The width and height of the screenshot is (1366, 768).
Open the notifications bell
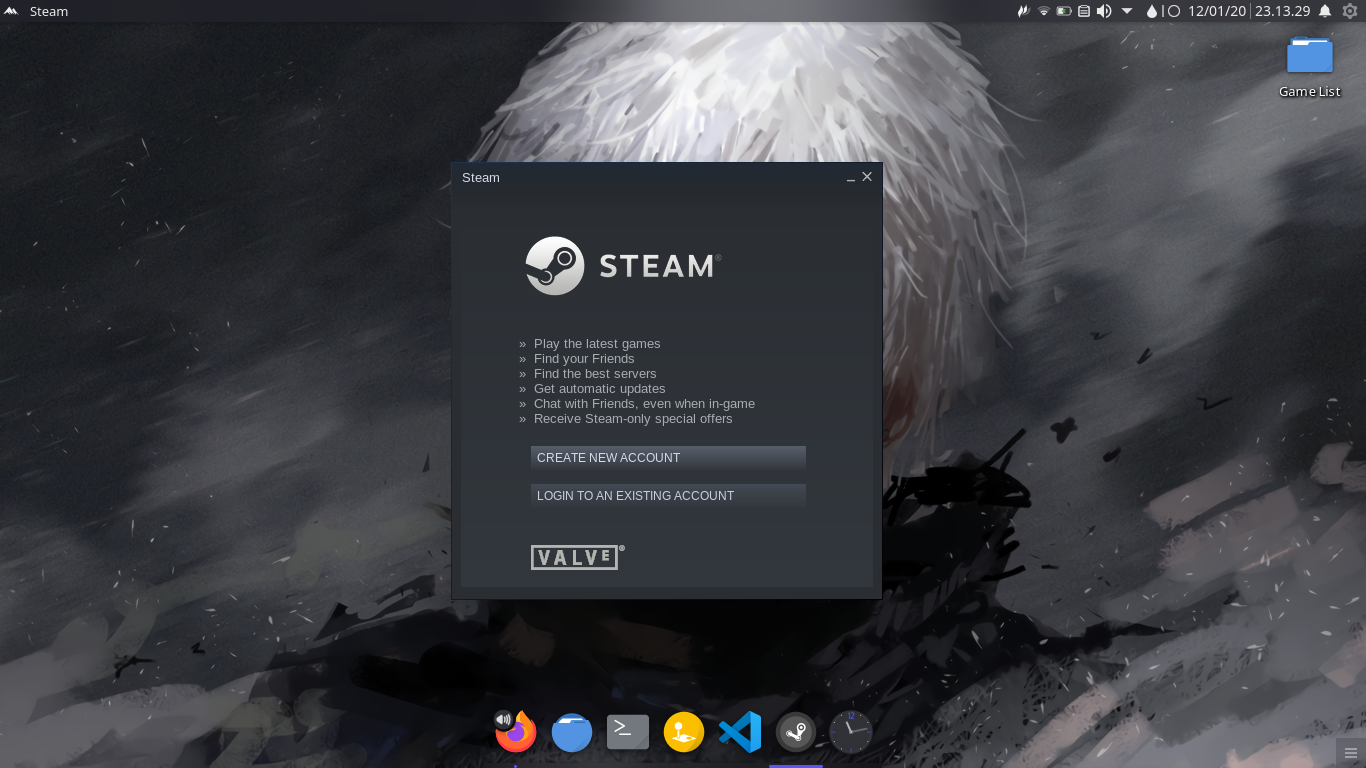click(1325, 11)
